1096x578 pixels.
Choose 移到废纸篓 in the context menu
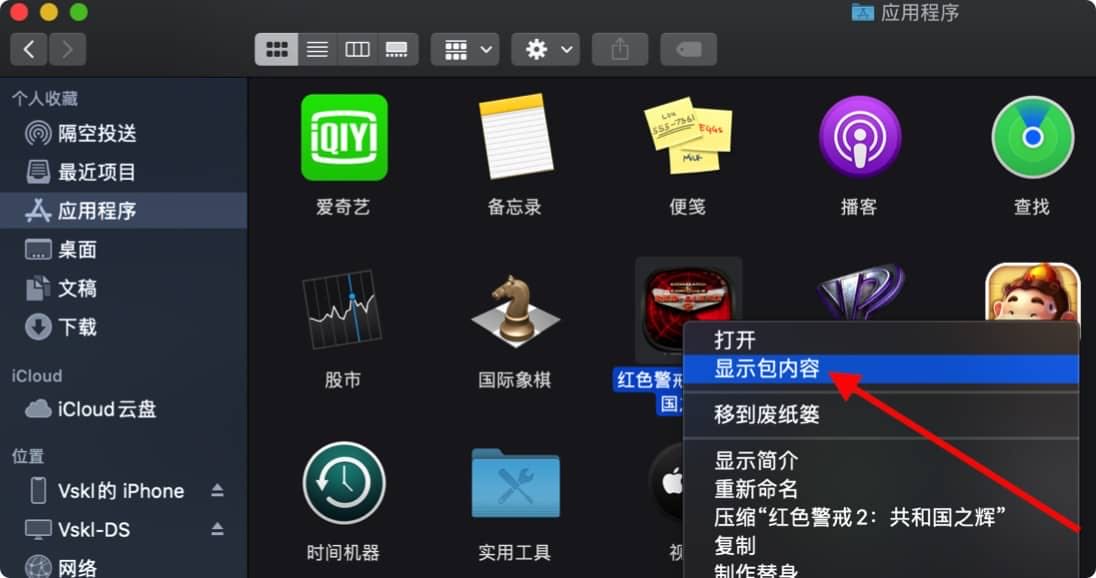(x=881, y=414)
